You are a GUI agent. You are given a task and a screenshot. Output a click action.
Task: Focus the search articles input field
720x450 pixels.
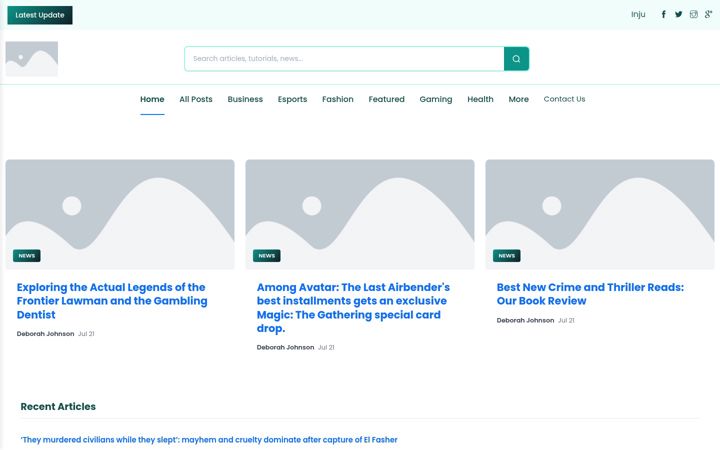coord(344,59)
